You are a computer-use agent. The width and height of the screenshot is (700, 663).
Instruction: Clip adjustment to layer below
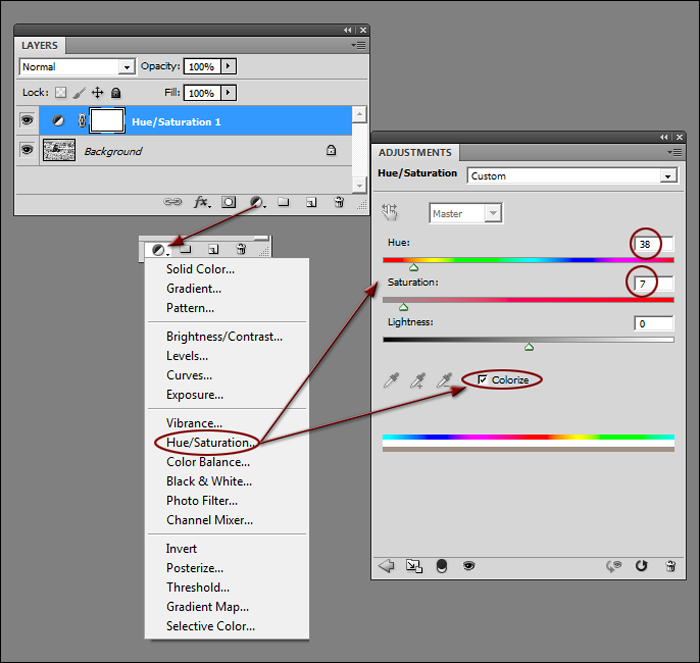pos(442,566)
